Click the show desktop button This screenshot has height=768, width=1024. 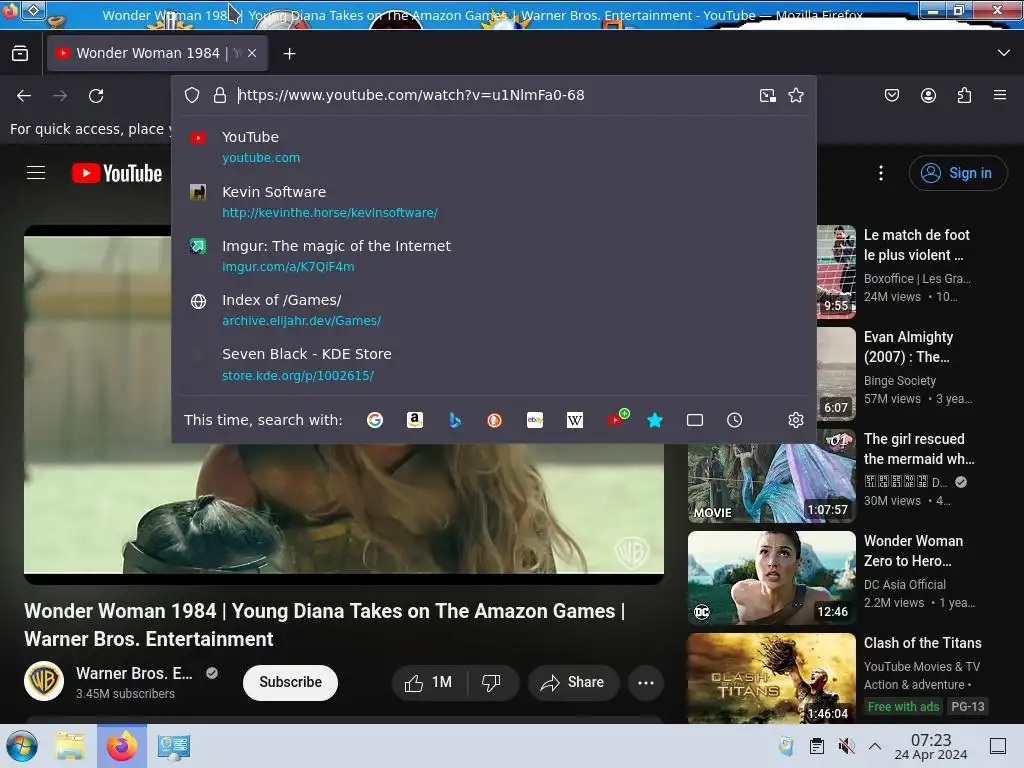(x=998, y=746)
